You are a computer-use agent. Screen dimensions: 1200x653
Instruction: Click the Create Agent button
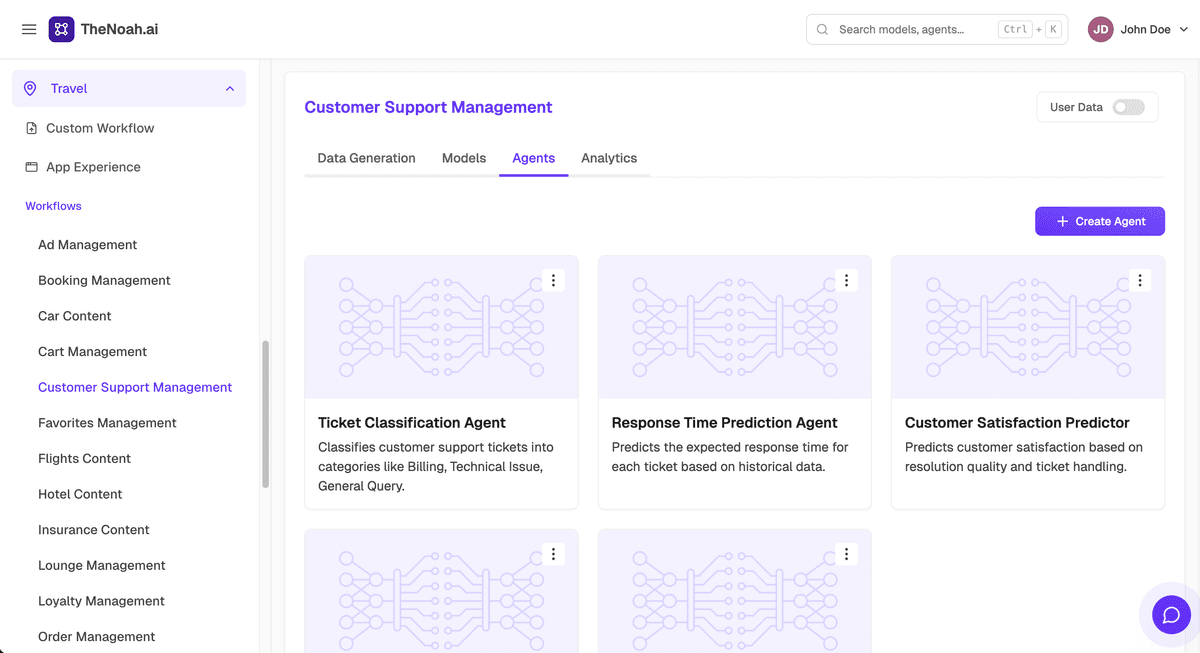pyautogui.click(x=1100, y=222)
